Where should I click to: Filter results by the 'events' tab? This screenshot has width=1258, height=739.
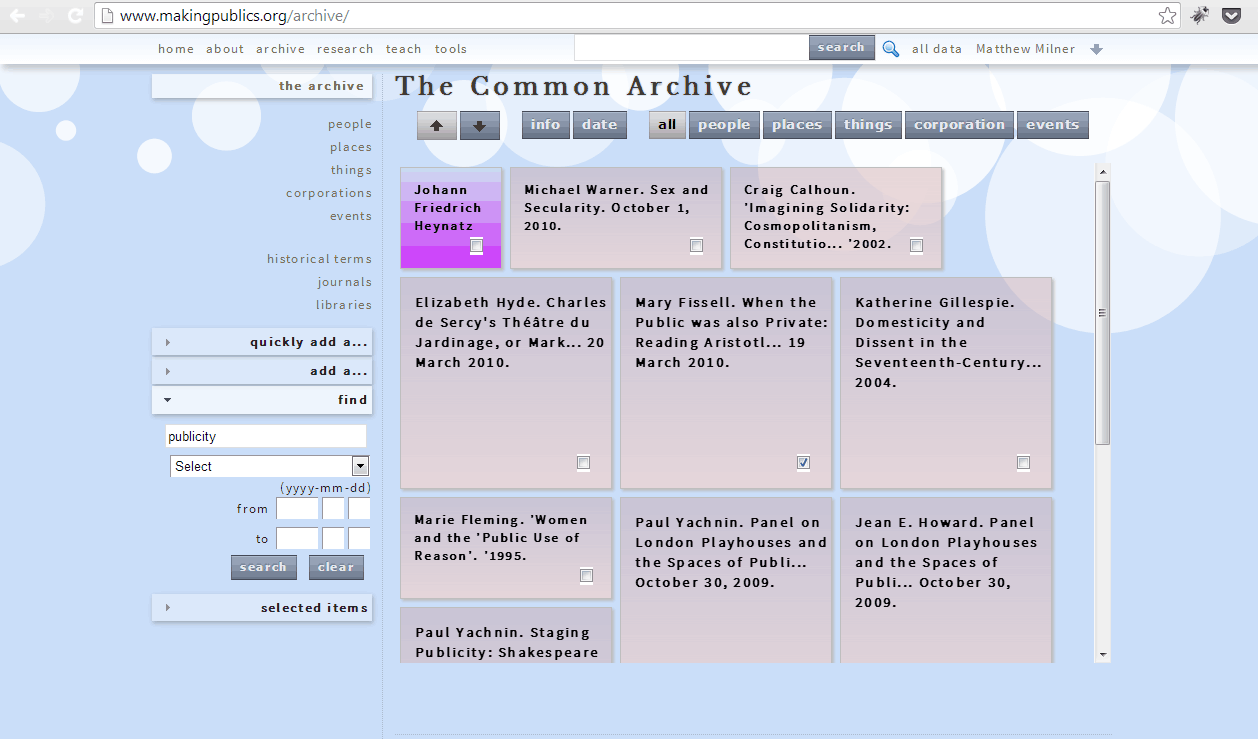(1052, 125)
